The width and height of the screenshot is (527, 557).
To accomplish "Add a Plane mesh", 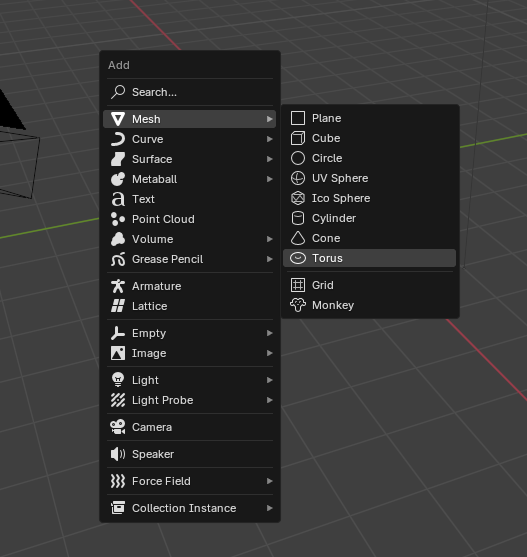I will (x=369, y=118).
